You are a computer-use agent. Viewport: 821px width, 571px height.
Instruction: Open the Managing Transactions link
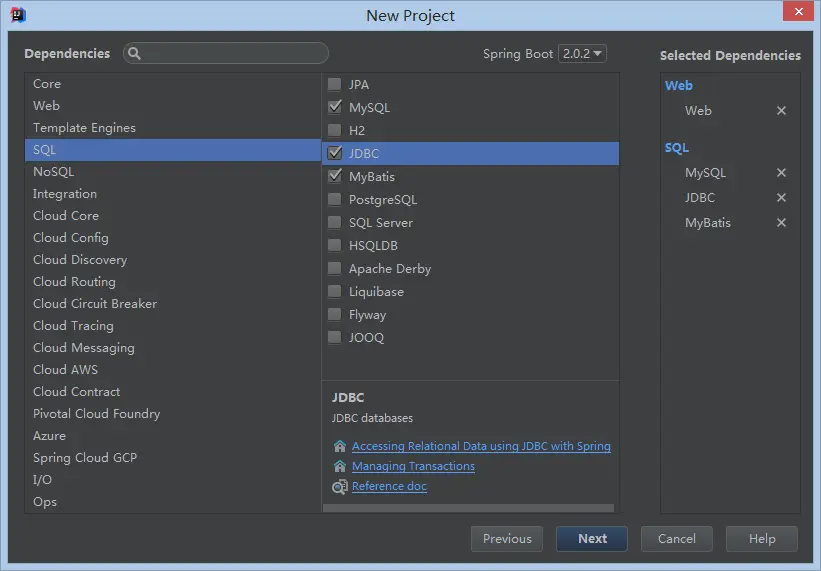click(x=413, y=466)
